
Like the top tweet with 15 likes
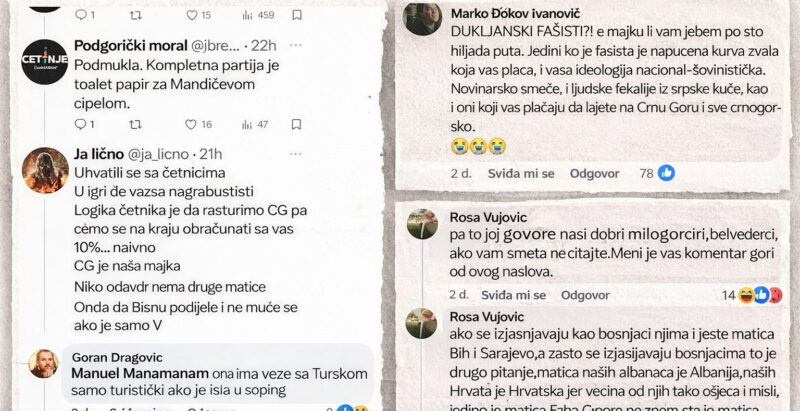191,15
